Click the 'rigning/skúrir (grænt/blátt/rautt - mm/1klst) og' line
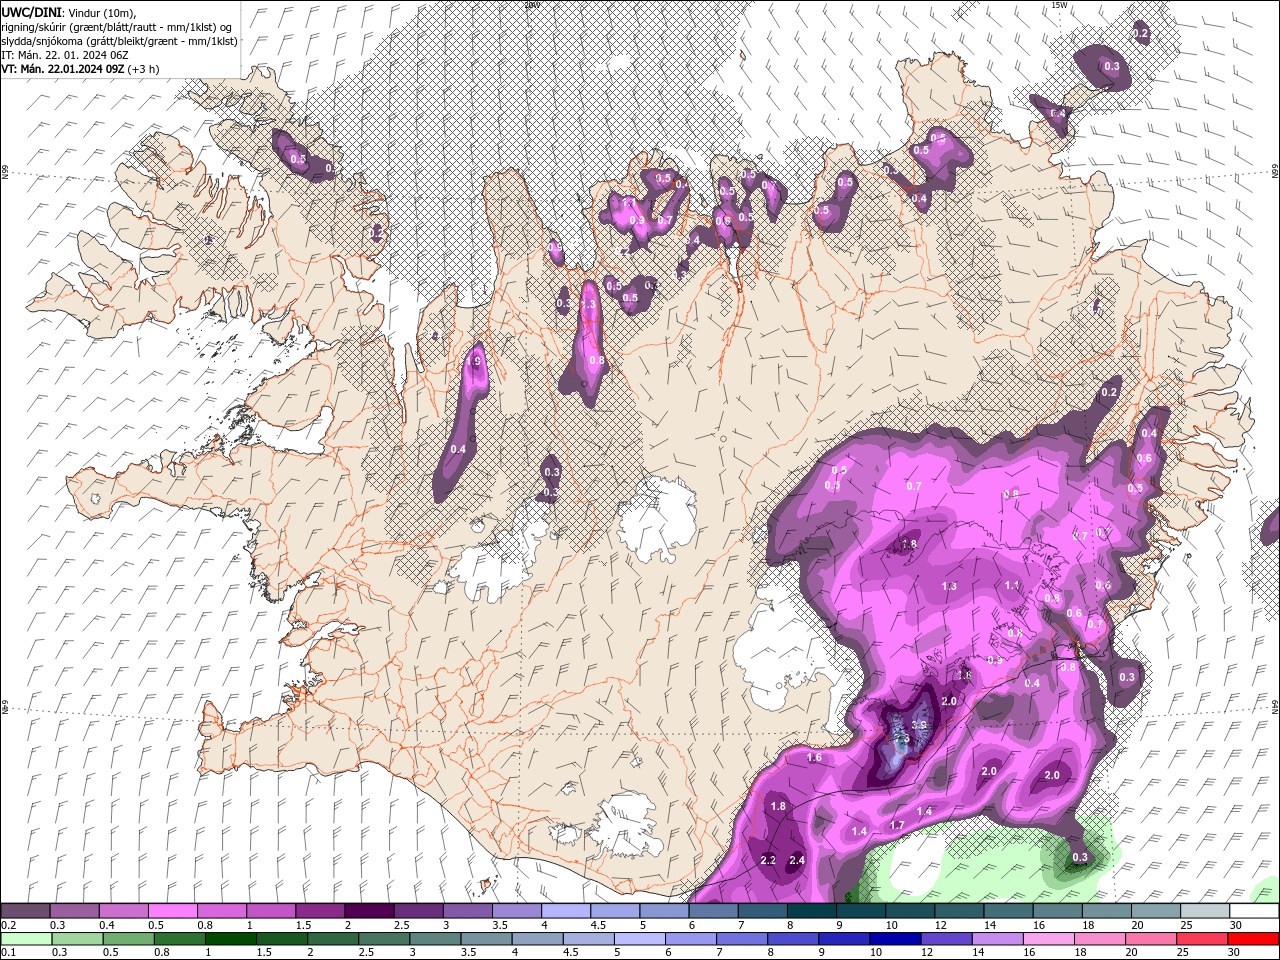This screenshot has width=1280, height=960. [x=117, y=27]
